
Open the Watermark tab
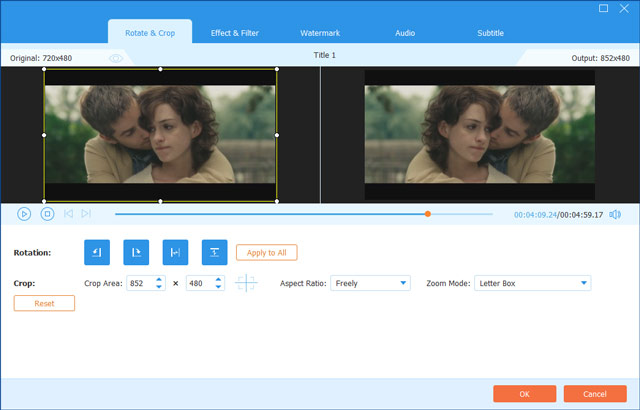(x=320, y=33)
